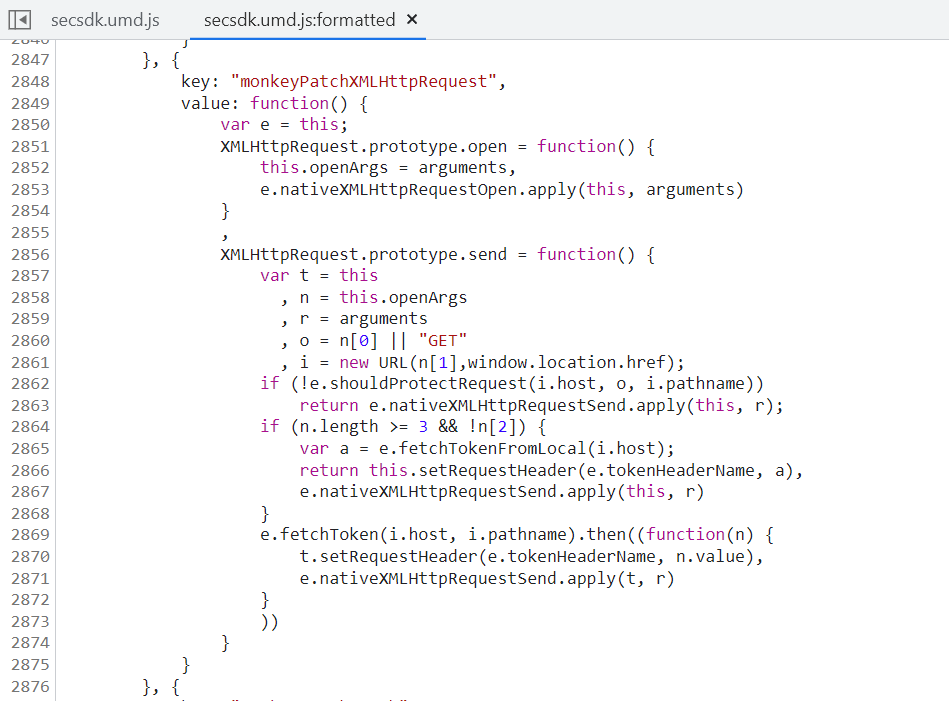Click line number 2871 in the gutter
The height and width of the screenshot is (701, 949).
[x=30, y=578]
